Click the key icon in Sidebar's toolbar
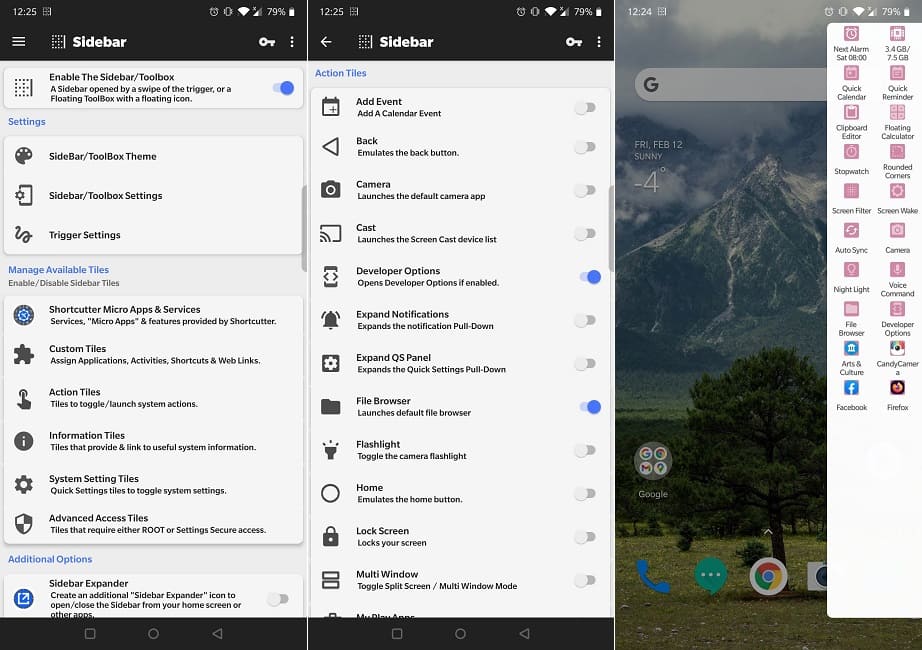The height and width of the screenshot is (650, 922). (268, 42)
